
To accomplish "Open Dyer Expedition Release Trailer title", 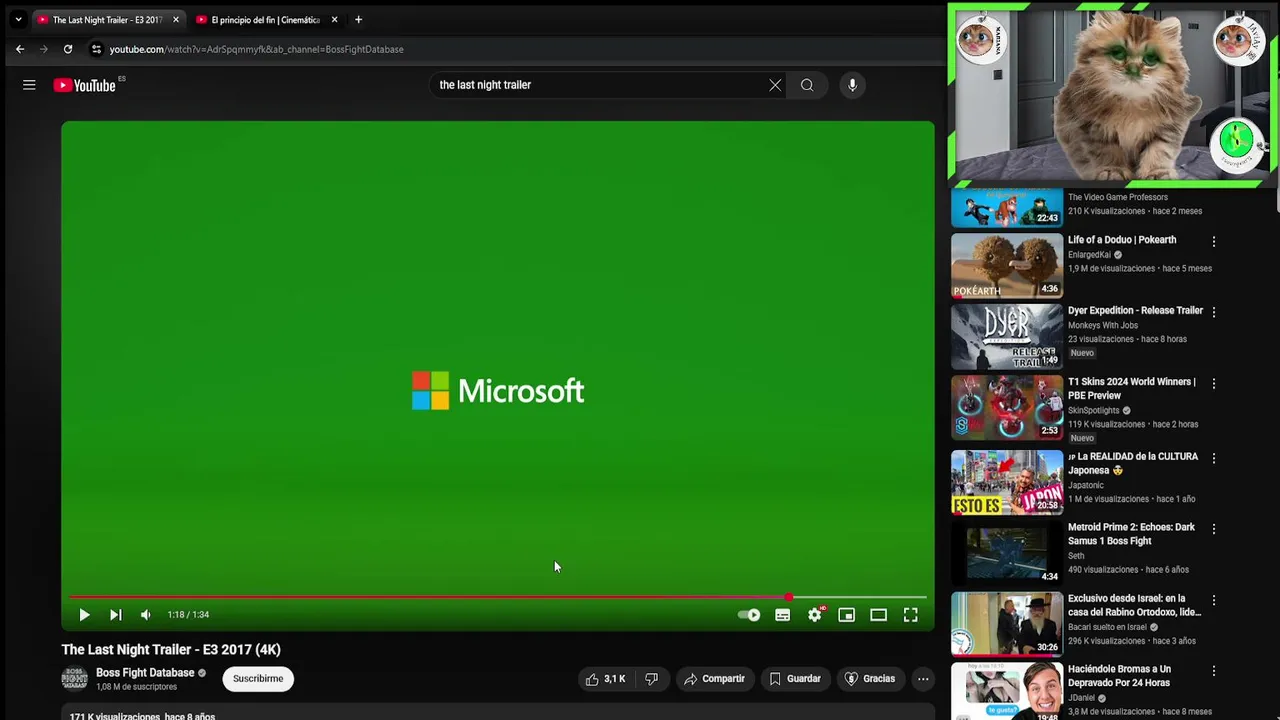I will click(1135, 311).
